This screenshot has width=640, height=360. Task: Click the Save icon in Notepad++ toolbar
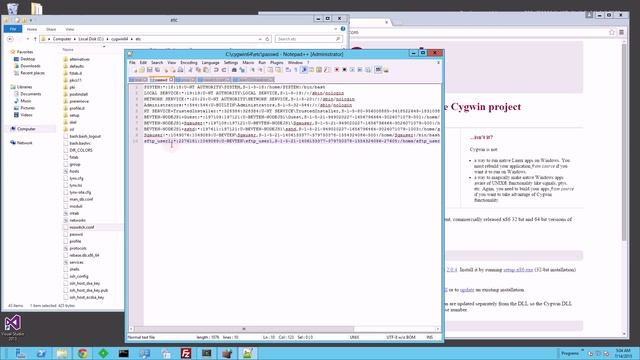[149, 70]
